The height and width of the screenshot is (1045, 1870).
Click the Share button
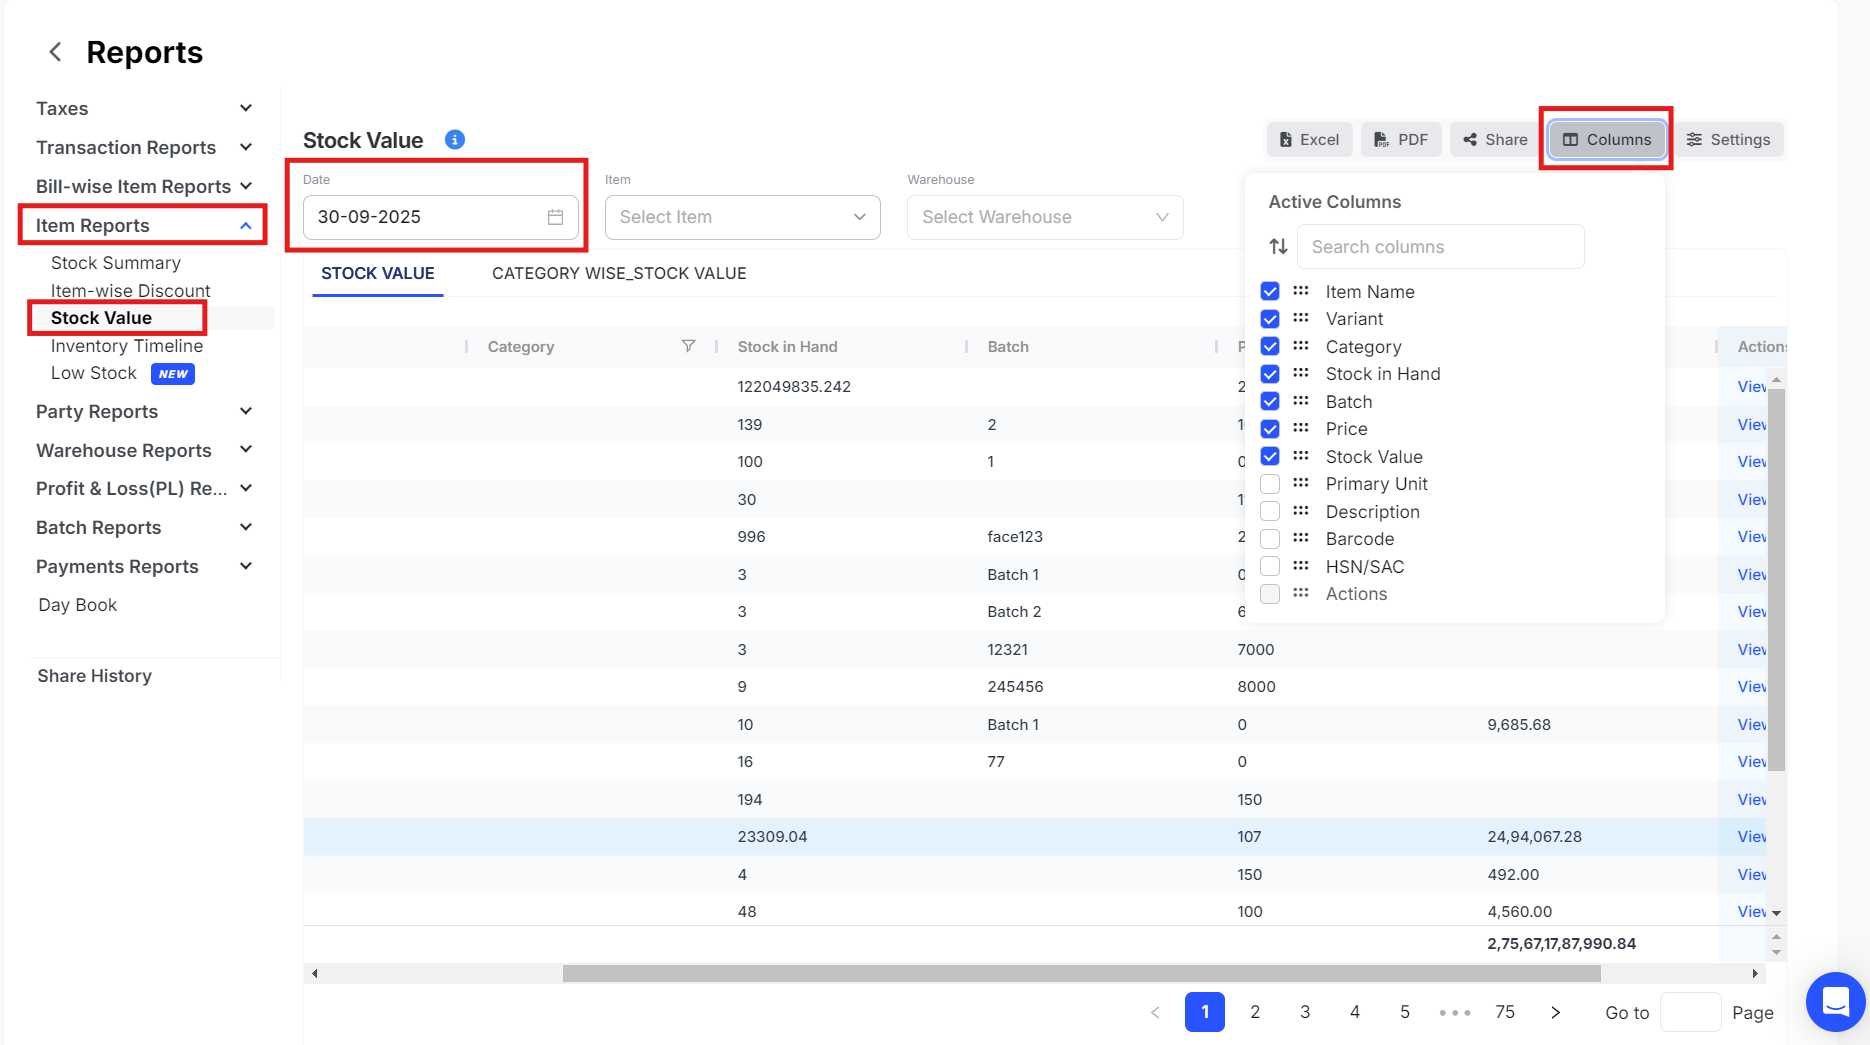point(1495,140)
